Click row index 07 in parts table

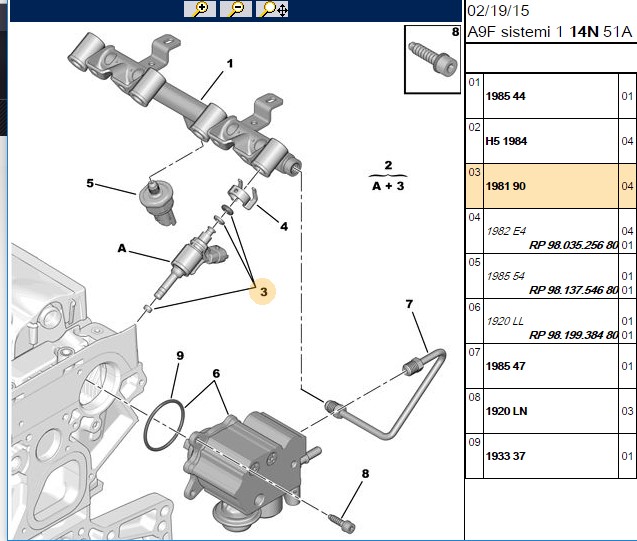click(474, 353)
